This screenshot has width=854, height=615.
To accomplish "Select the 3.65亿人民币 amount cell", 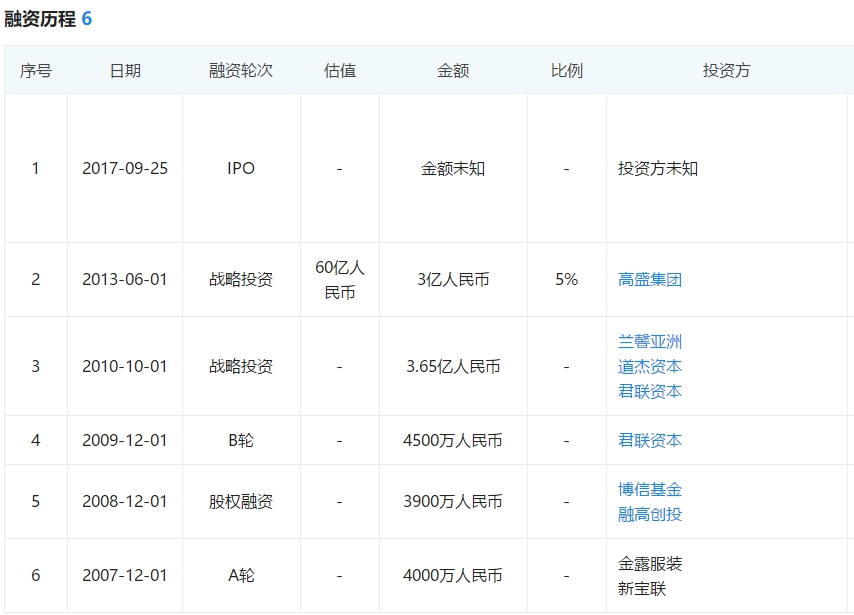I will (453, 367).
